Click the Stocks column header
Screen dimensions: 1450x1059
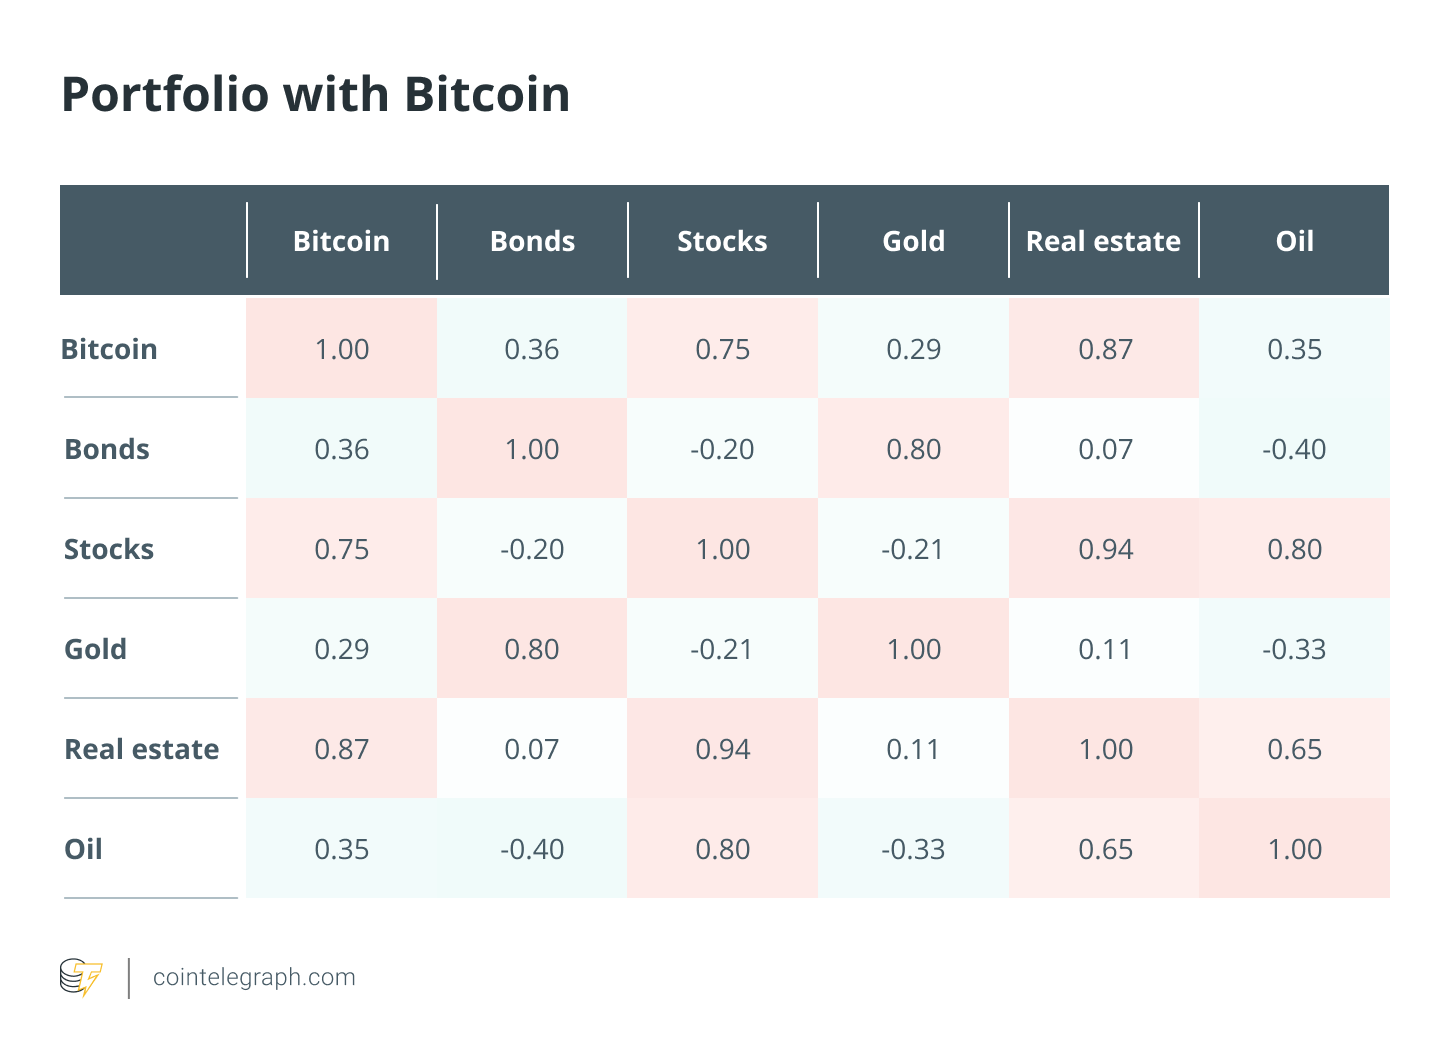(723, 241)
